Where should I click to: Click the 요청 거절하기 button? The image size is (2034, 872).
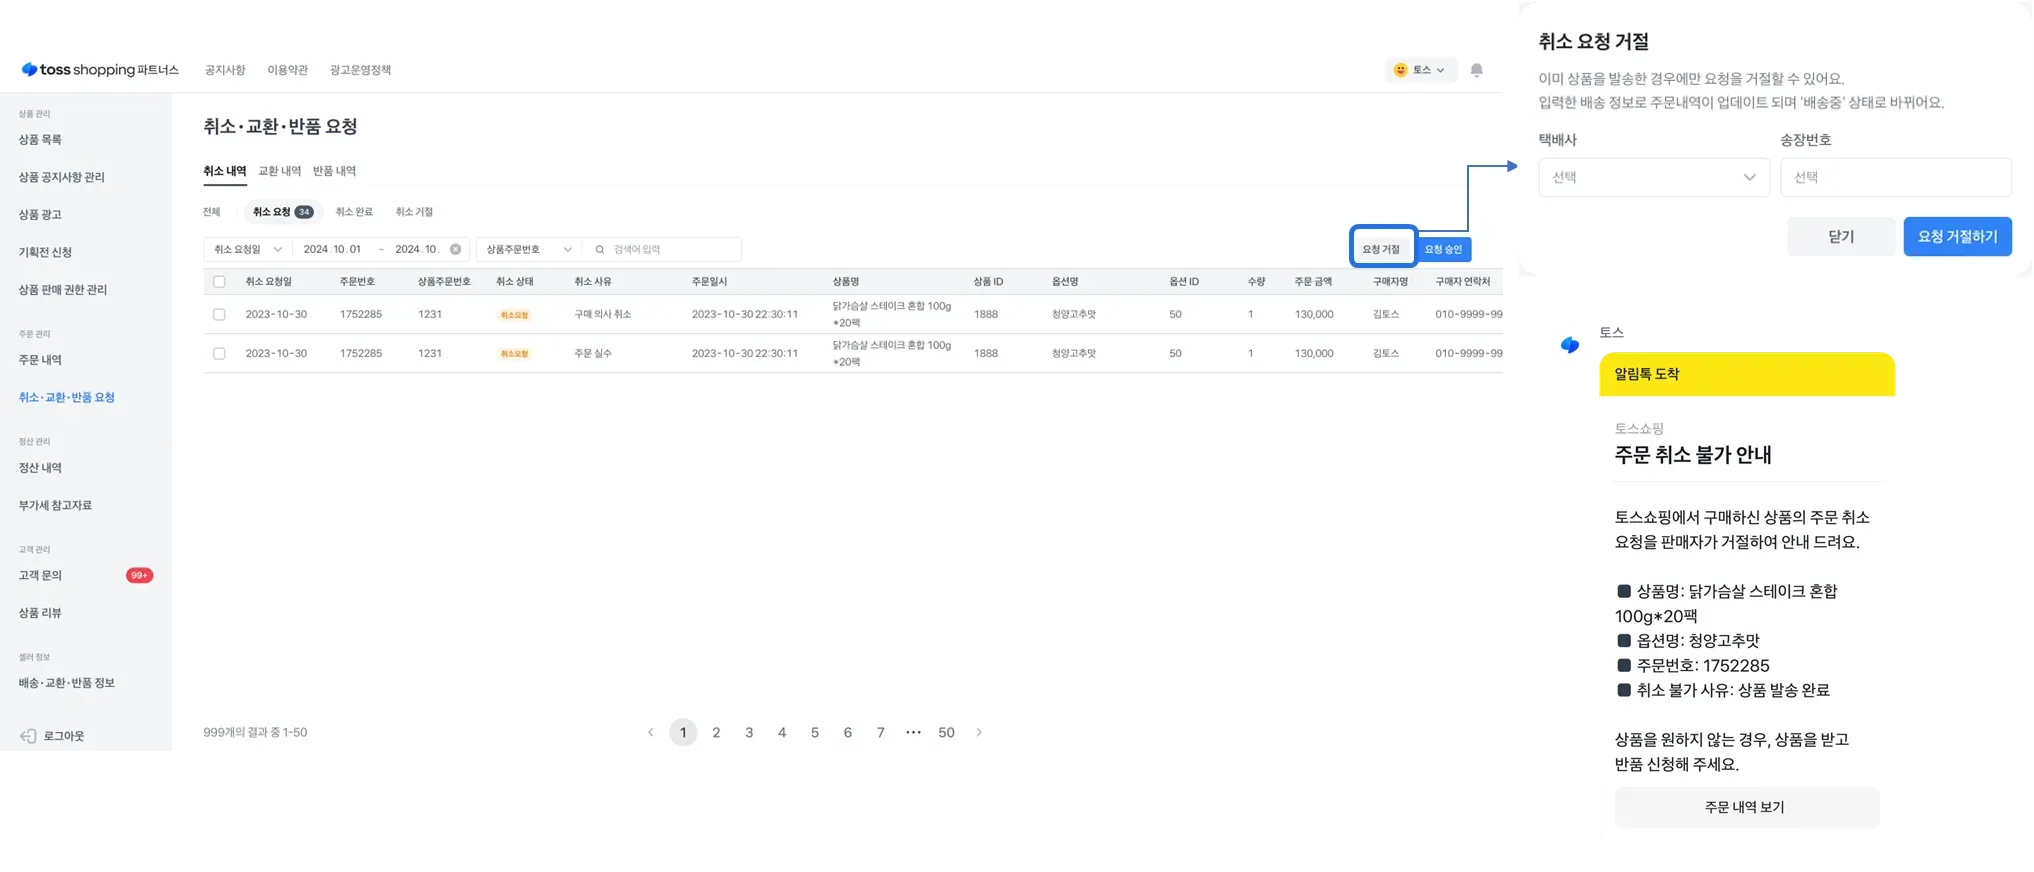coord(1957,237)
